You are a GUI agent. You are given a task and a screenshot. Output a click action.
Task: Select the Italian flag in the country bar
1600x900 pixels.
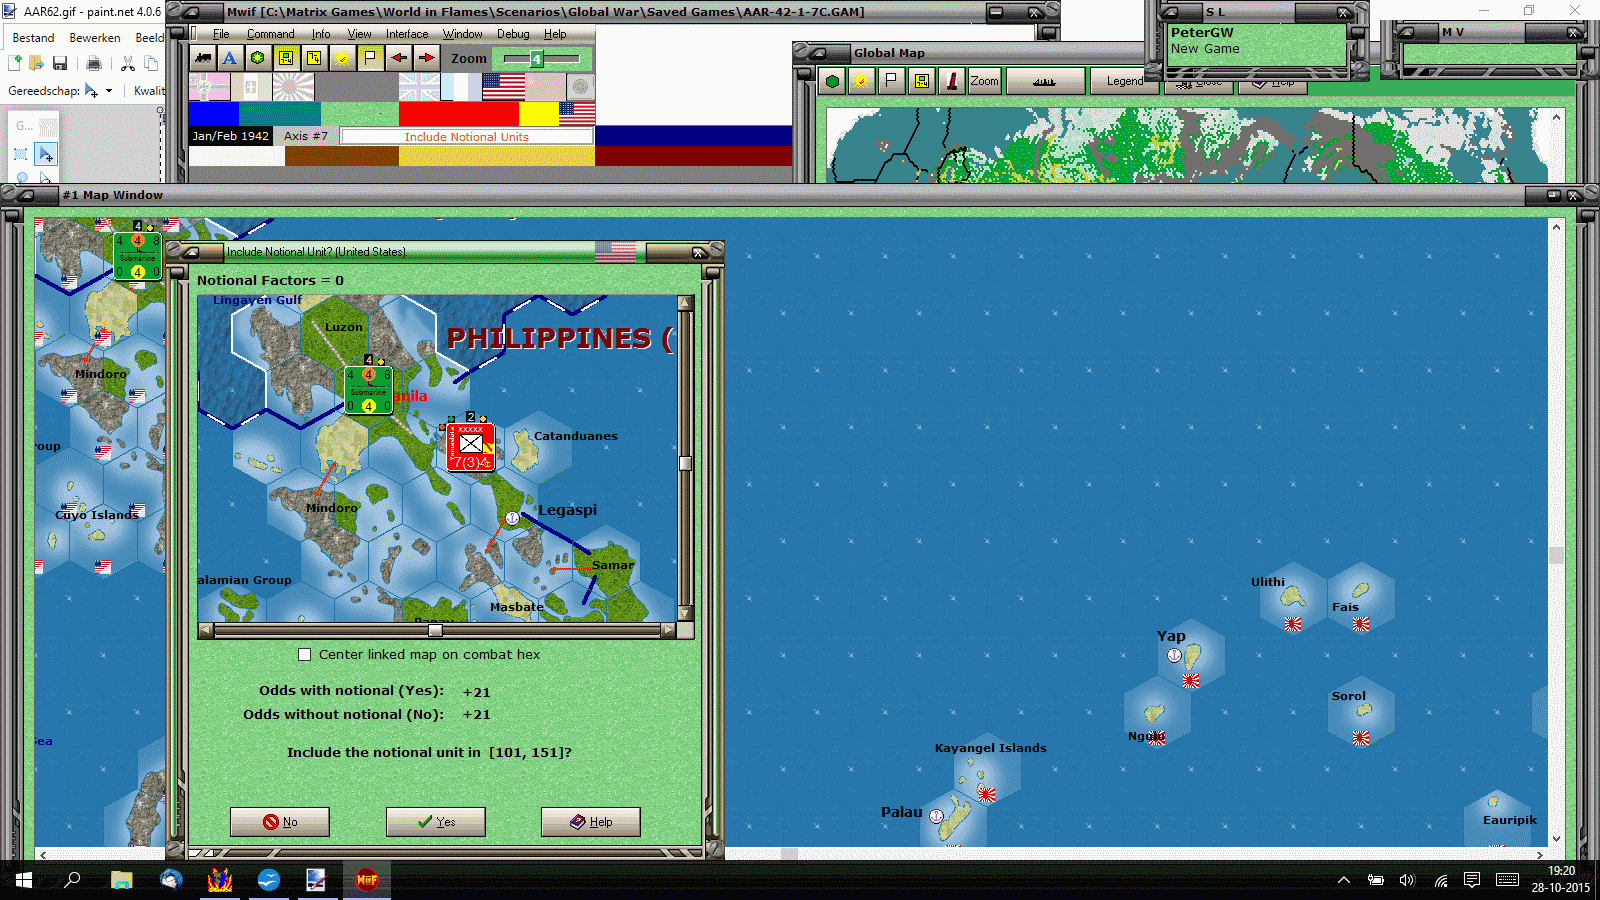point(251,87)
